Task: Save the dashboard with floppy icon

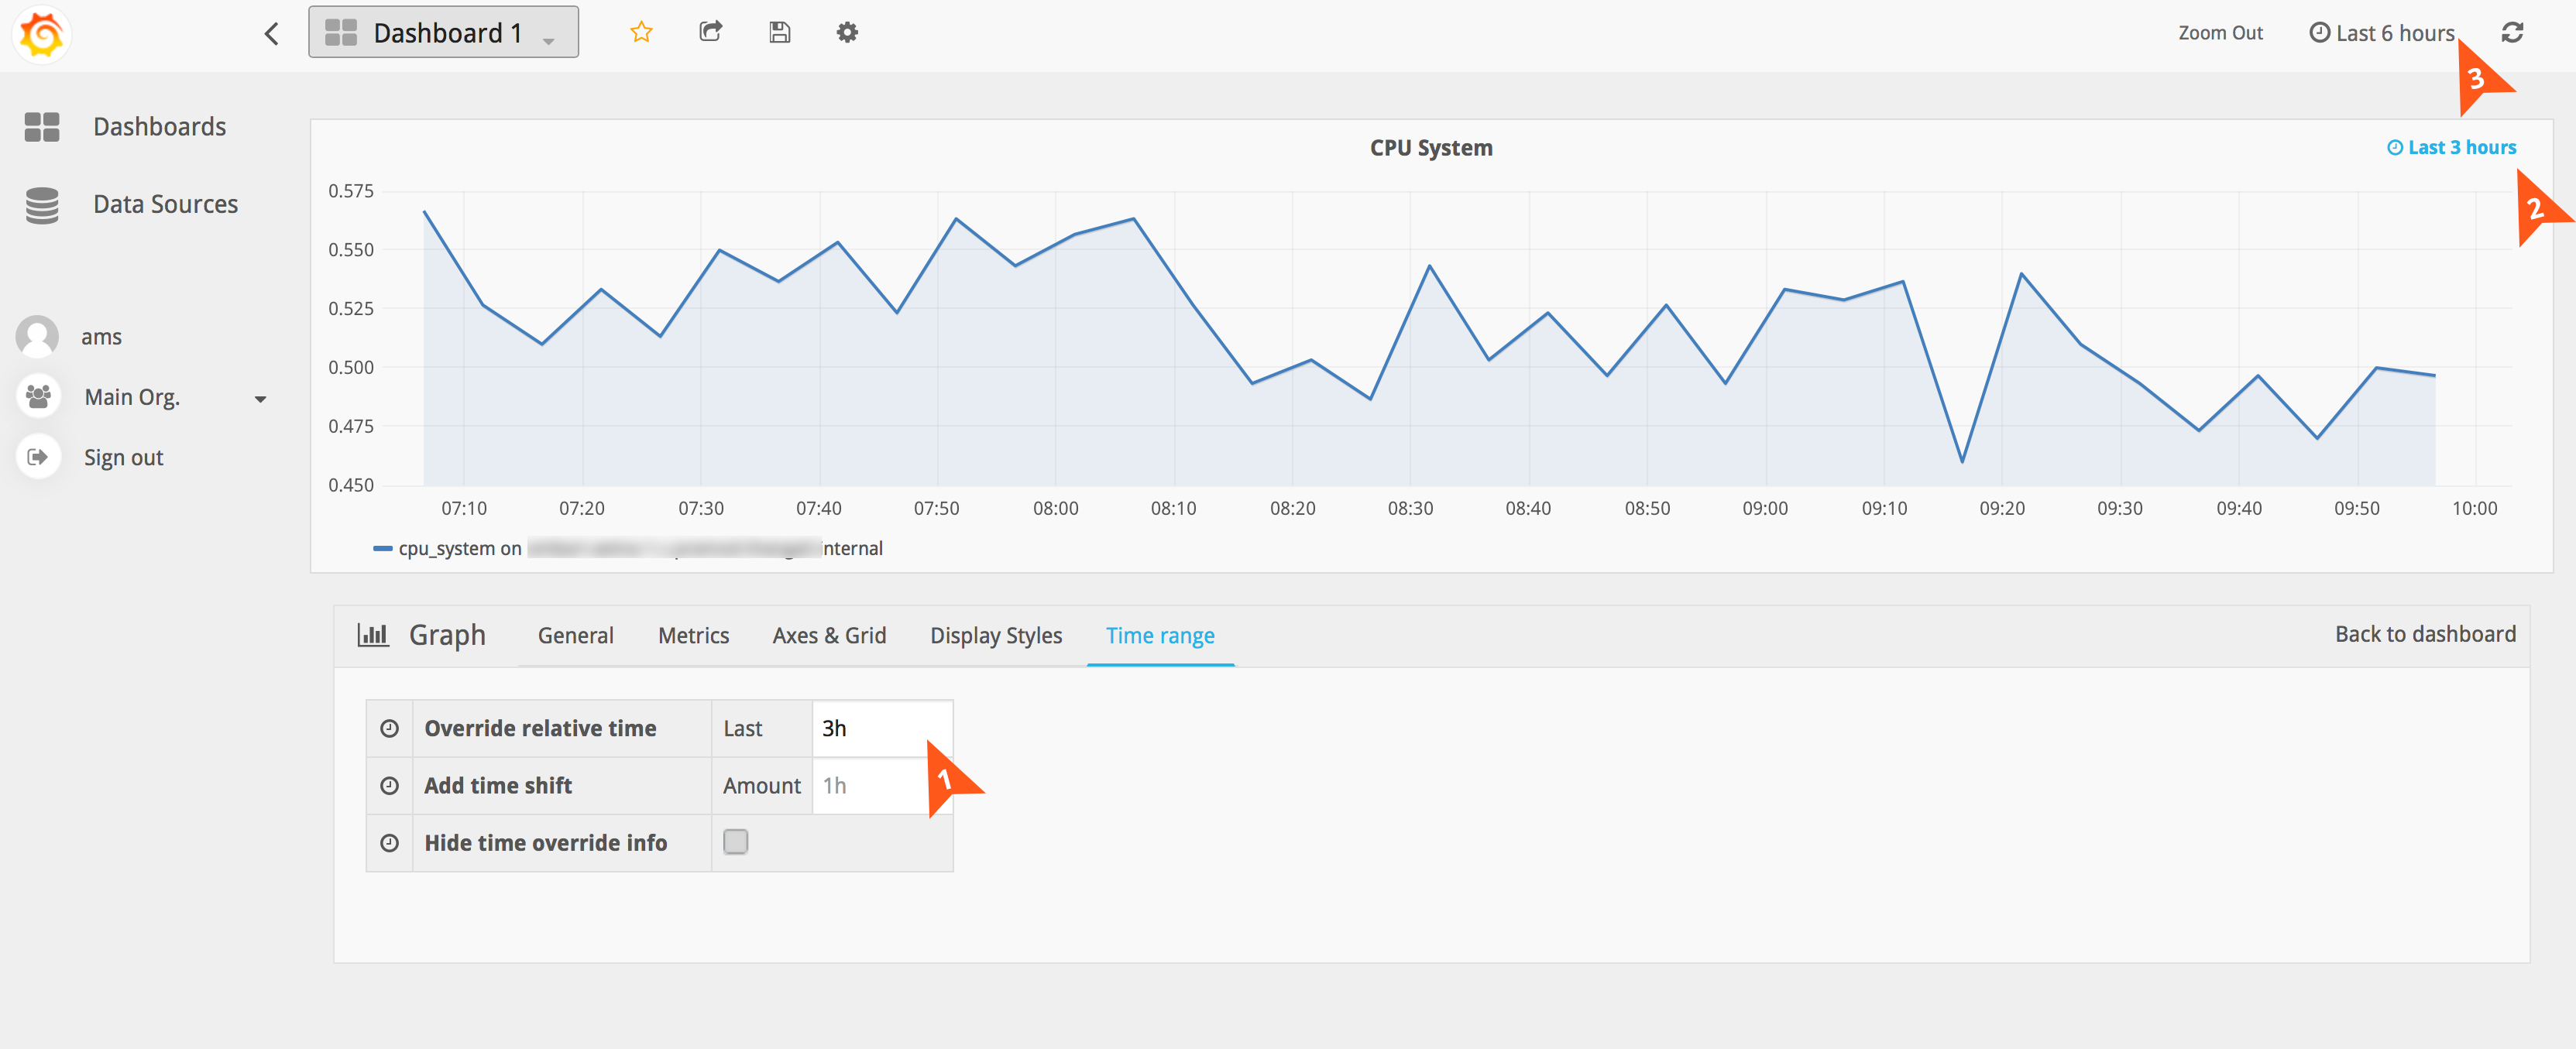Action: 779,32
